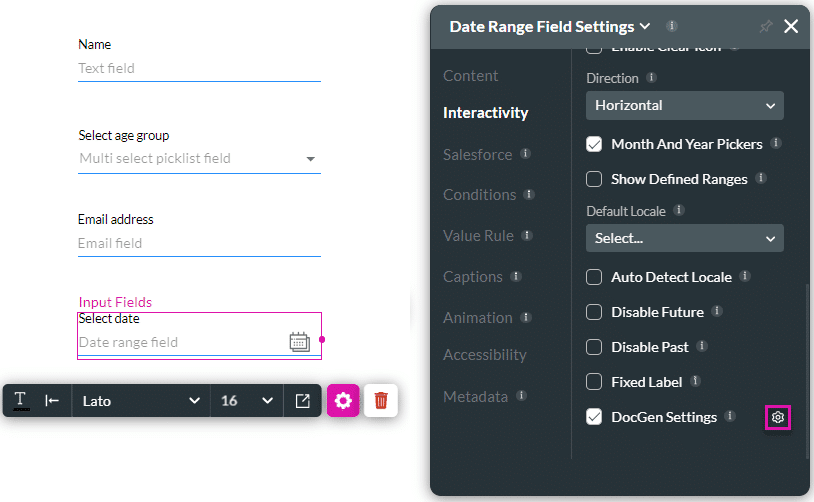
Task: Close the Date Range Field Settings panel
Action: (791, 27)
